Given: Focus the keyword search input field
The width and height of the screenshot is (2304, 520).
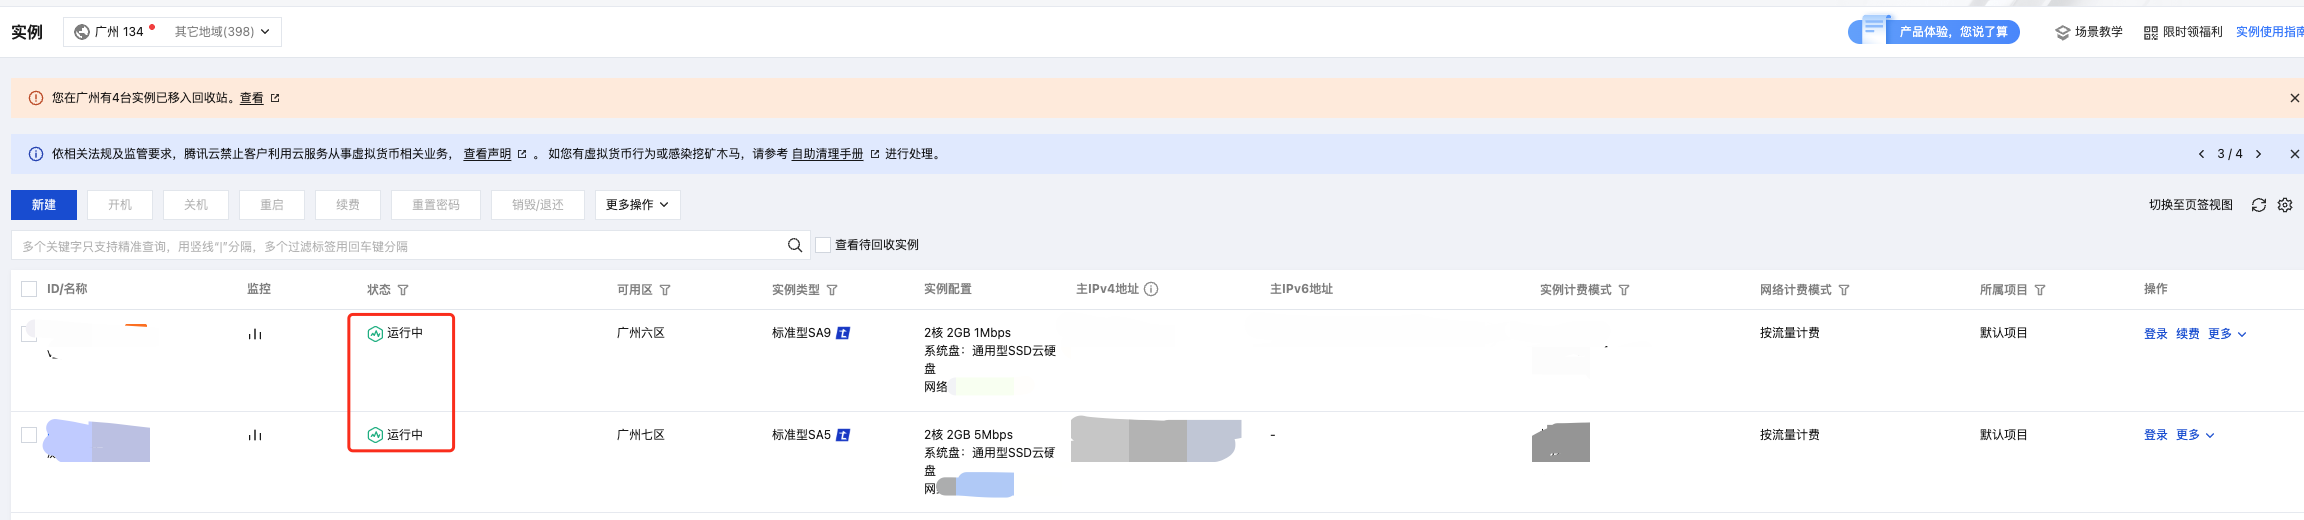Looking at the screenshot, I should tap(400, 246).
